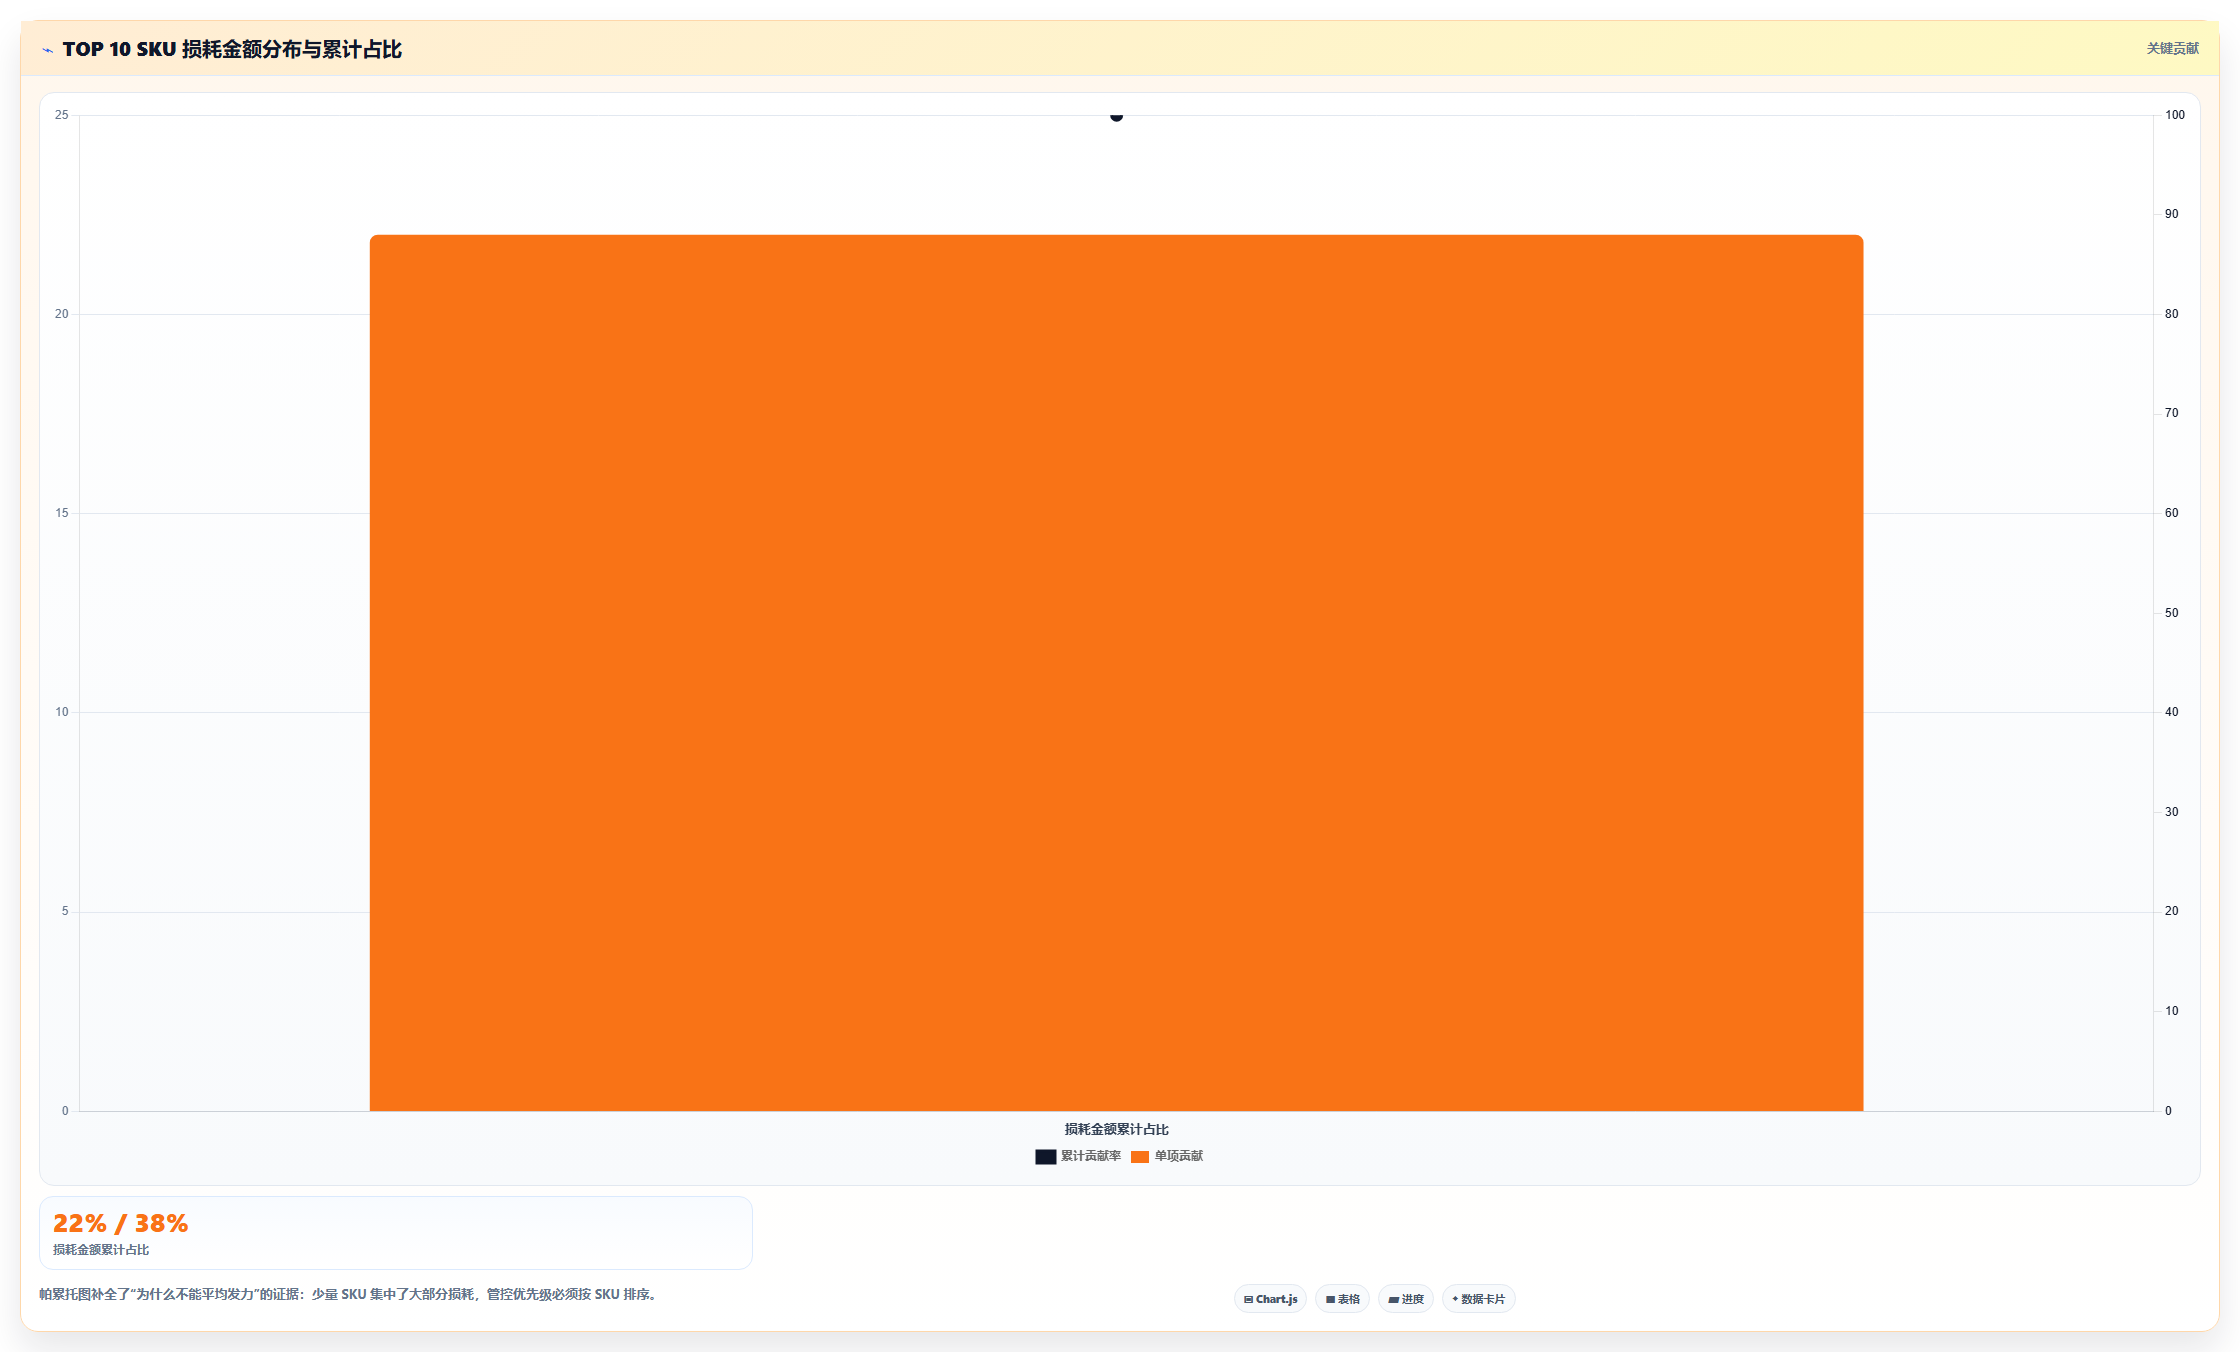
Task: Click the 表格 tag chip
Action: (x=1342, y=1299)
